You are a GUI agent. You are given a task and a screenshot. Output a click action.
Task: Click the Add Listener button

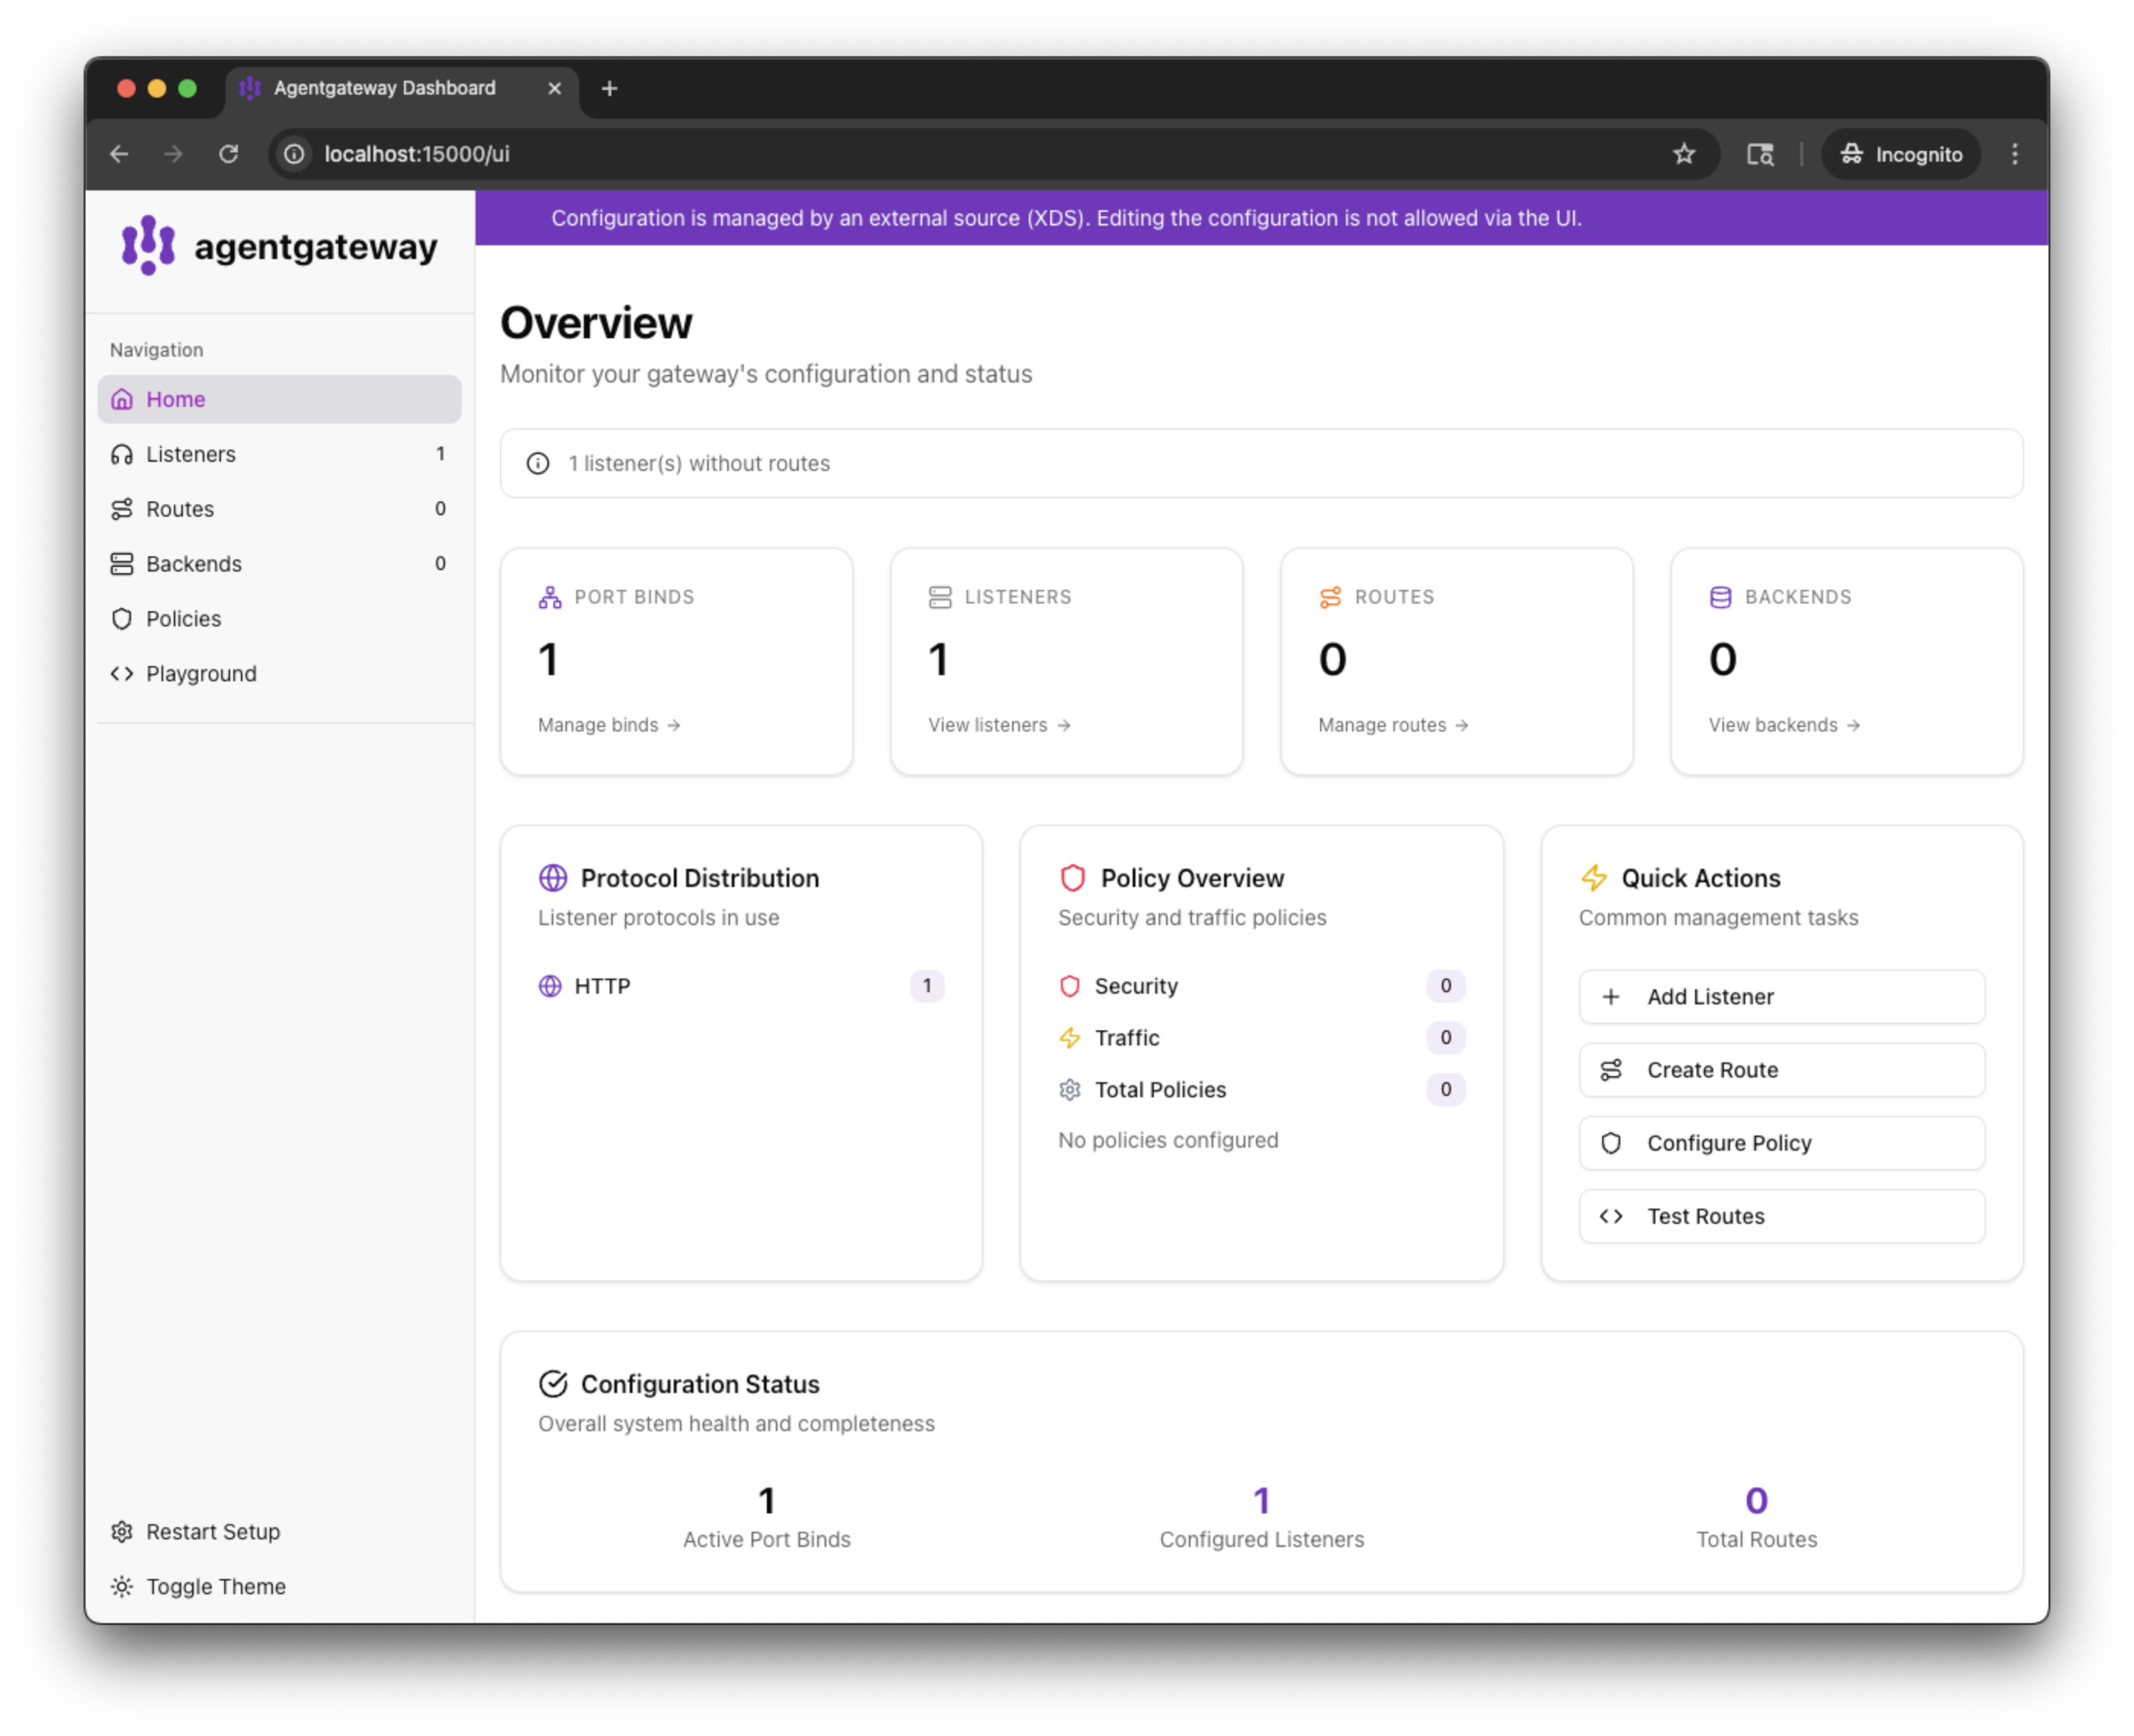1781,997
